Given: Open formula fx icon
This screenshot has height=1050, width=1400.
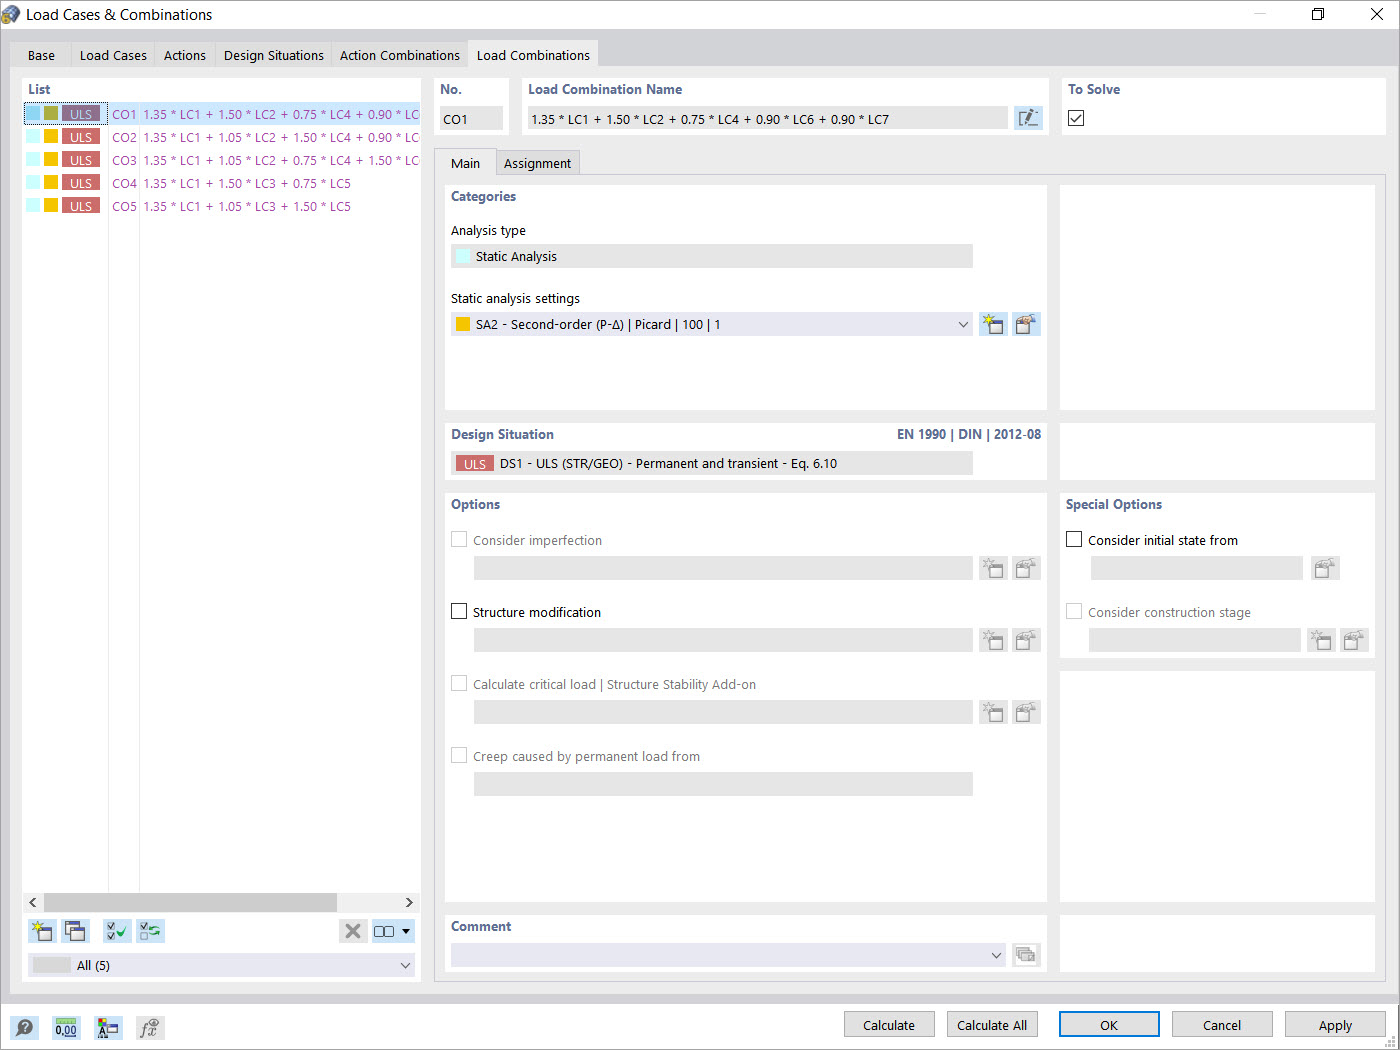Looking at the screenshot, I should [x=150, y=1027].
